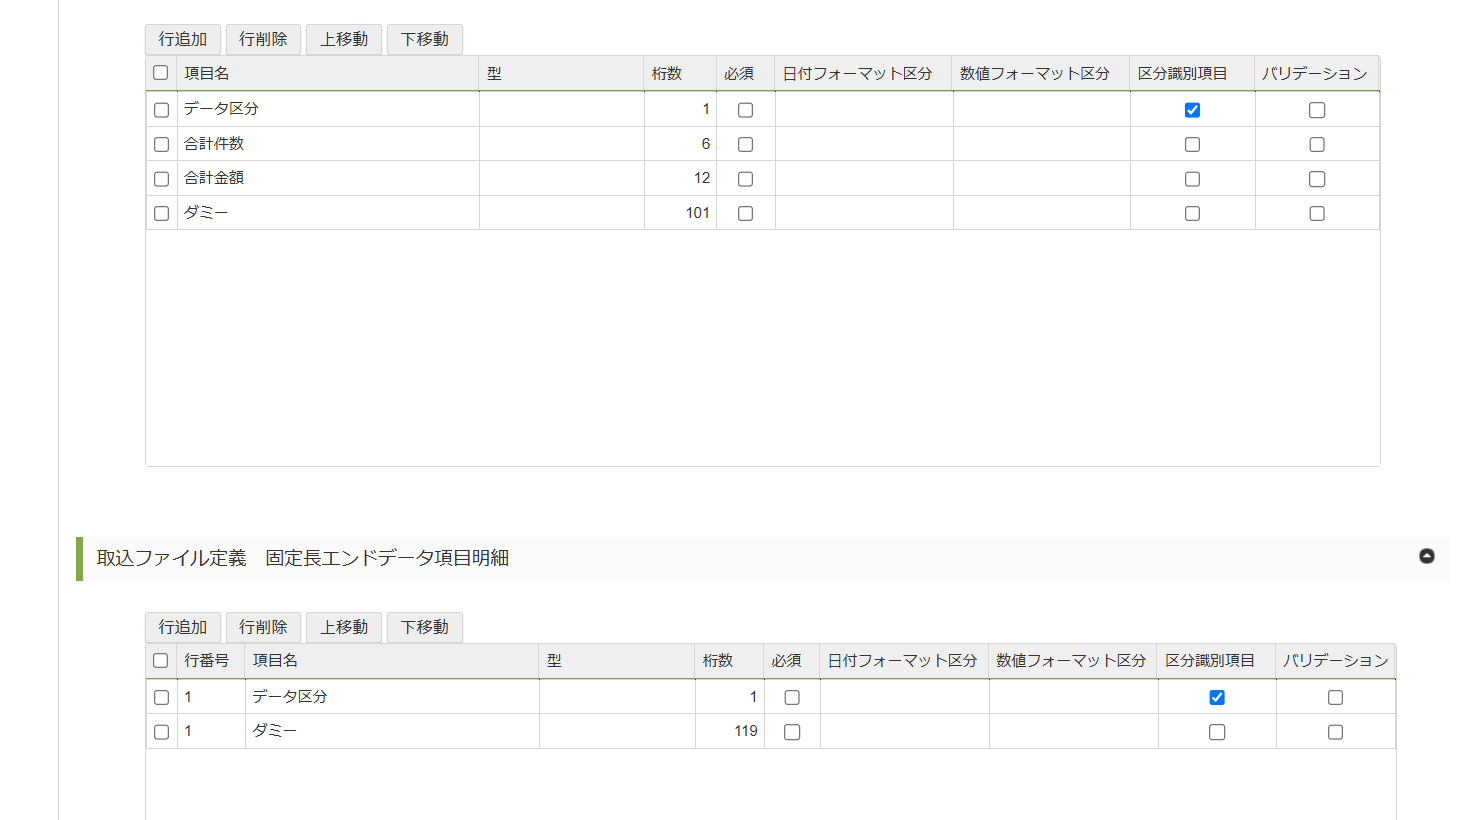This screenshot has height=820, width=1466.
Task: Edit the 桁数 cell showing 119
Action: tap(729, 731)
